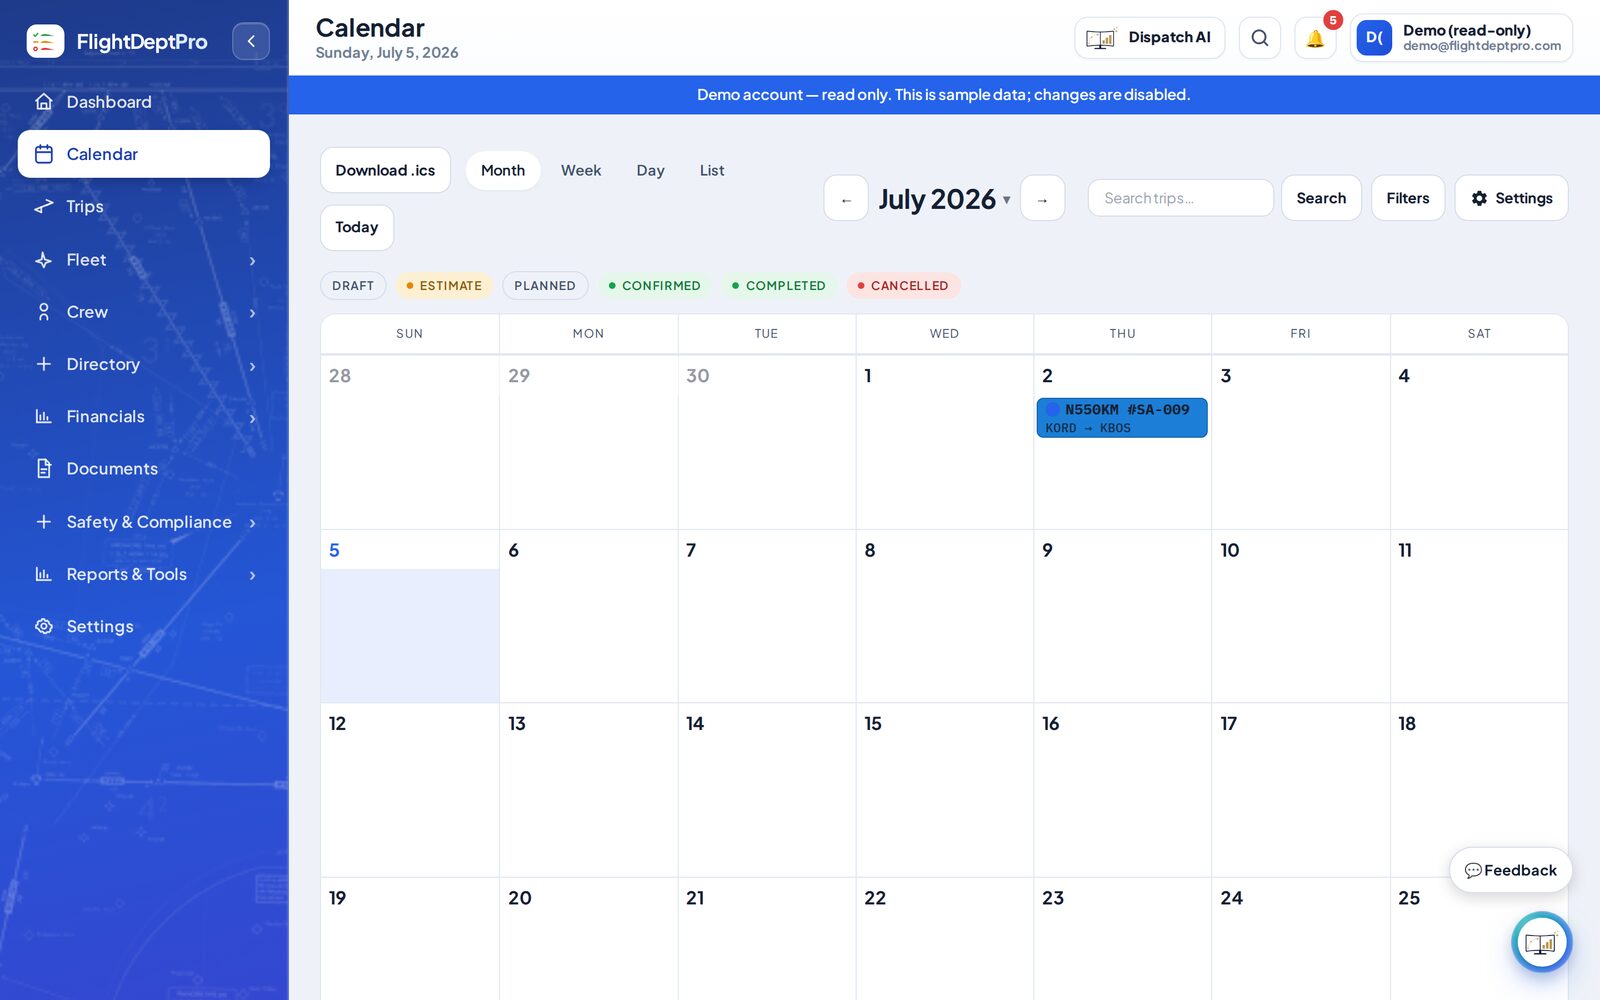
Task: Click the FlightDeptPro logo icon
Action: pos(45,41)
